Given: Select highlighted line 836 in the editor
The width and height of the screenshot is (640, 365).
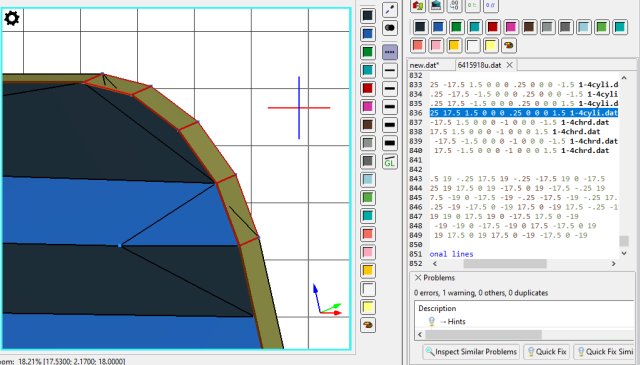Looking at the screenshot, I should [524, 113].
